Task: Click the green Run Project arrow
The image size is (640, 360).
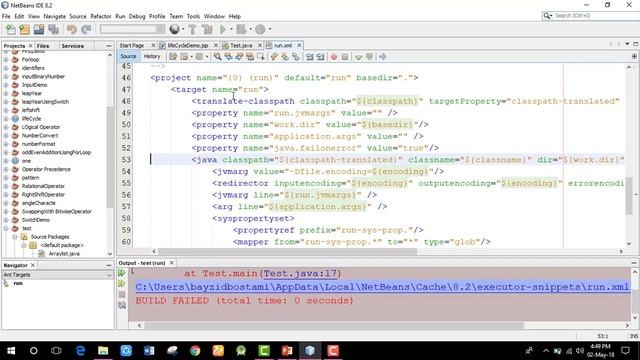Action: coord(223,29)
